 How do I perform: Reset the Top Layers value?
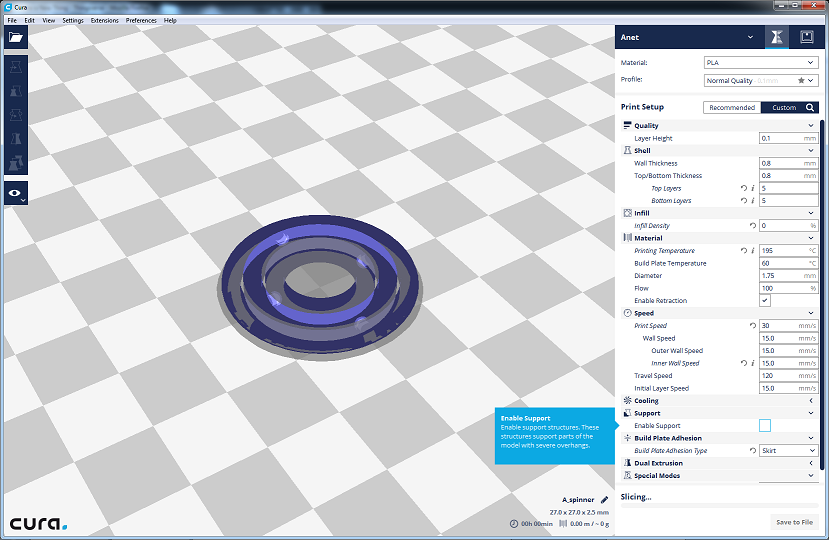(744, 188)
